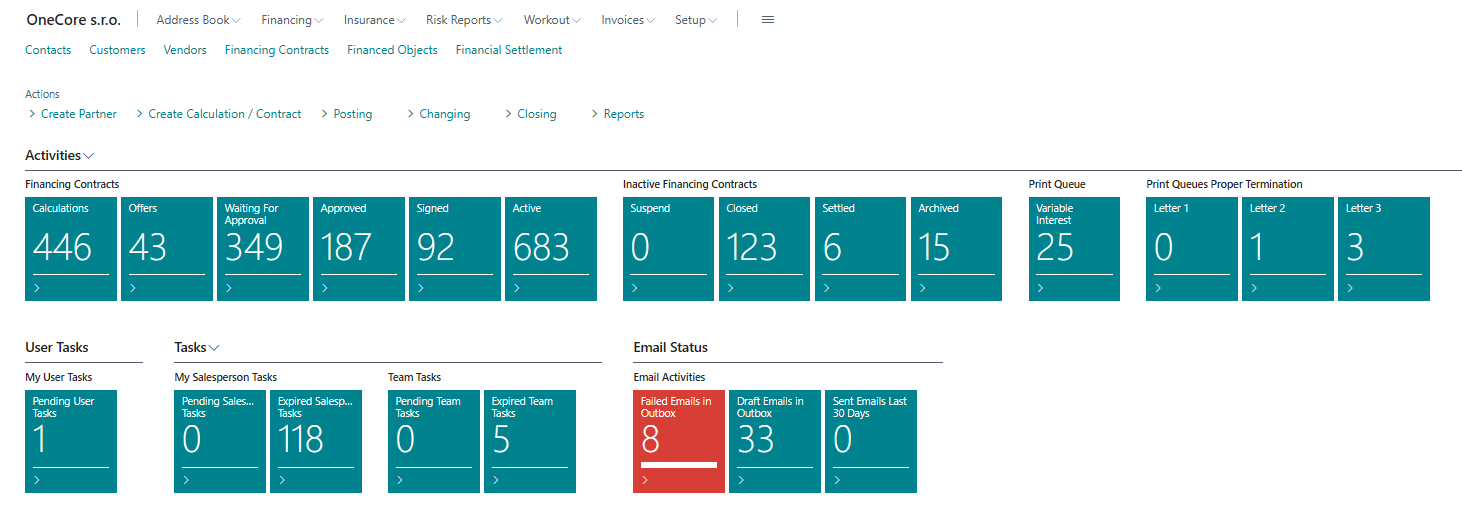Screen dimensions: 1462x514
Task: Click the chevron icon before Create Partner
Action: tap(32, 114)
